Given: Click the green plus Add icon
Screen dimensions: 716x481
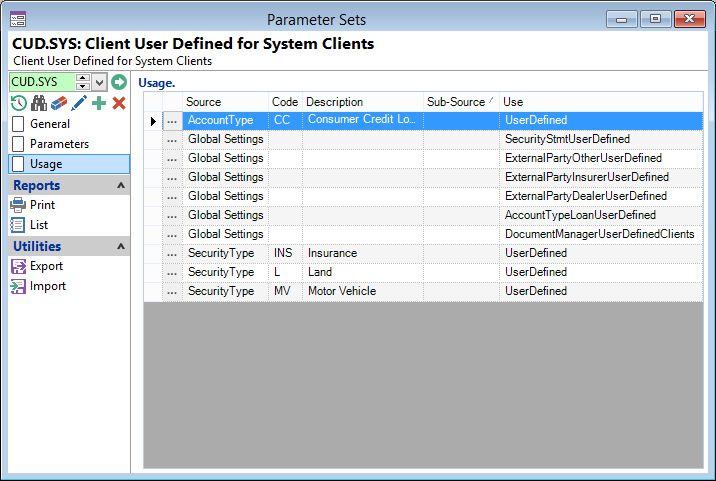Looking at the screenshot, I should pos(99,103).
